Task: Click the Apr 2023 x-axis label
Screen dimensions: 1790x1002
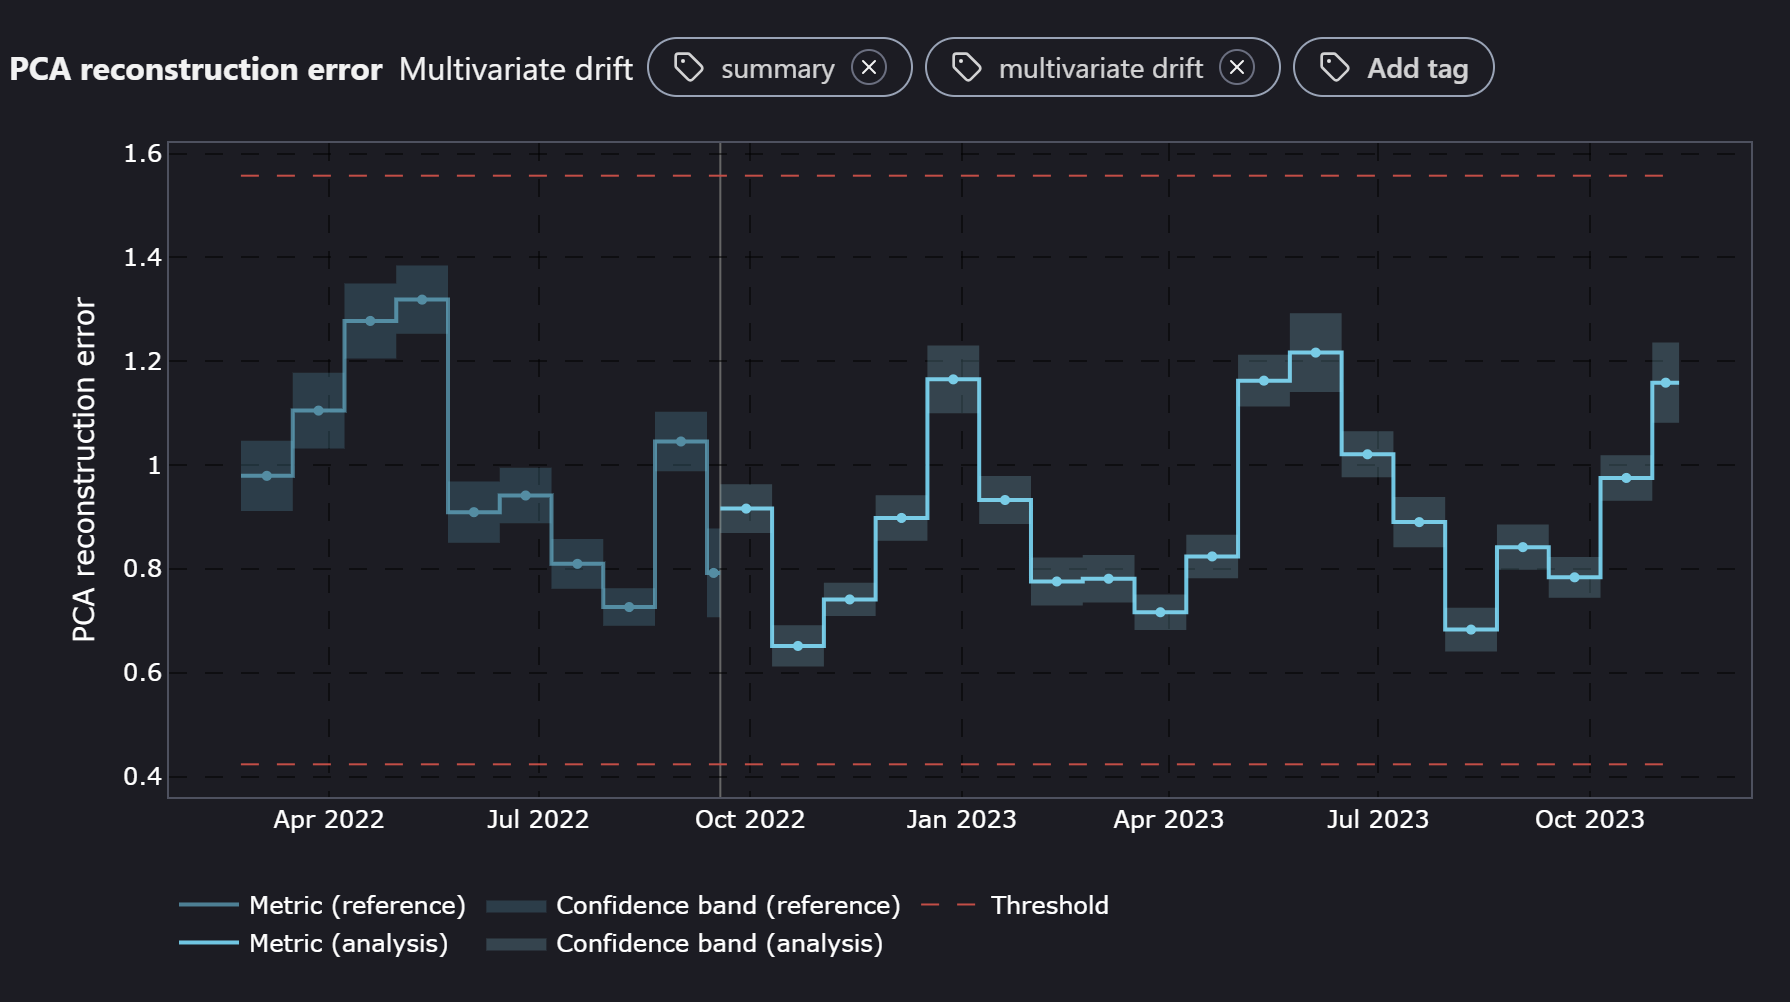Action: 1169,820
